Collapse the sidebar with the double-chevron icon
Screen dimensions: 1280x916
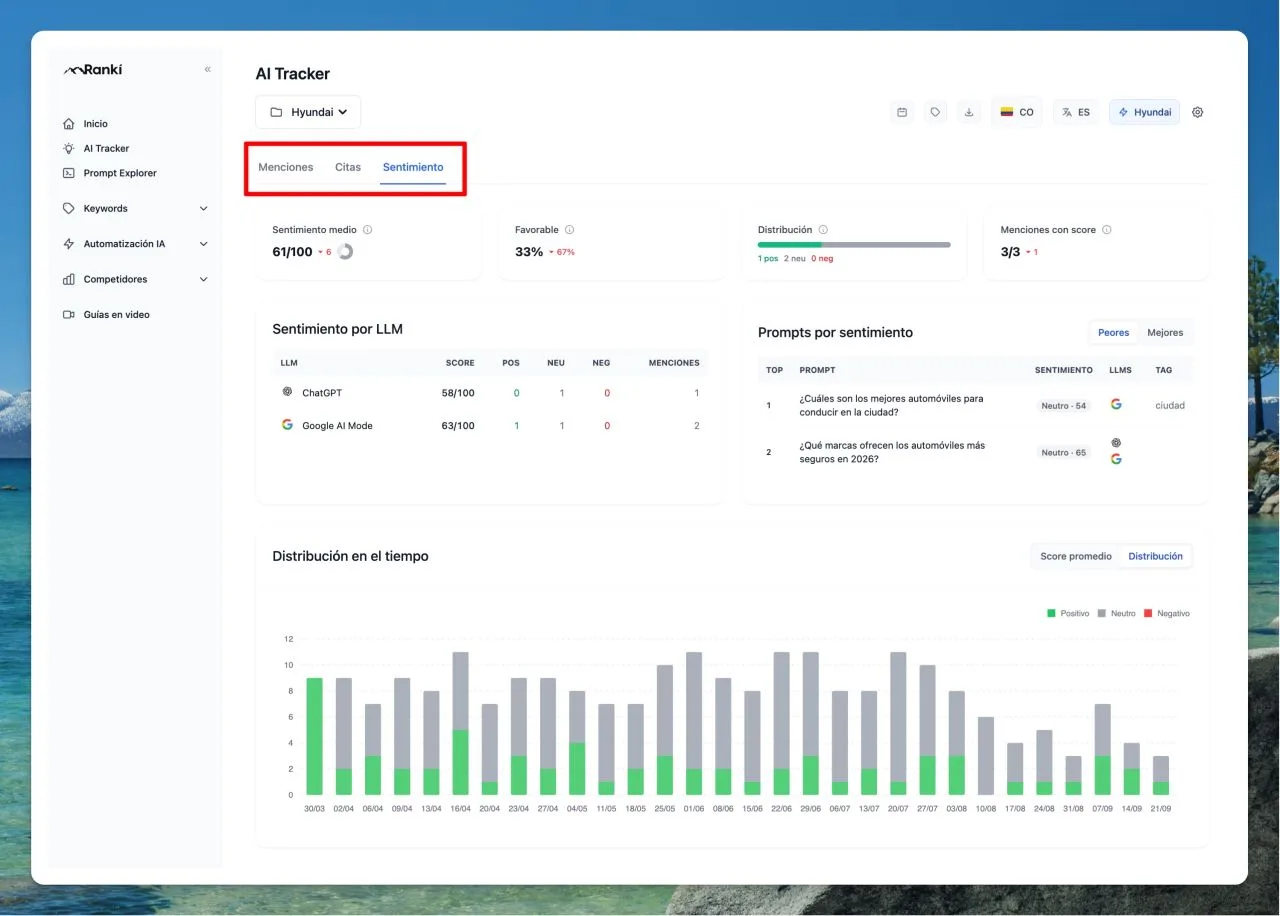point(208,69)
